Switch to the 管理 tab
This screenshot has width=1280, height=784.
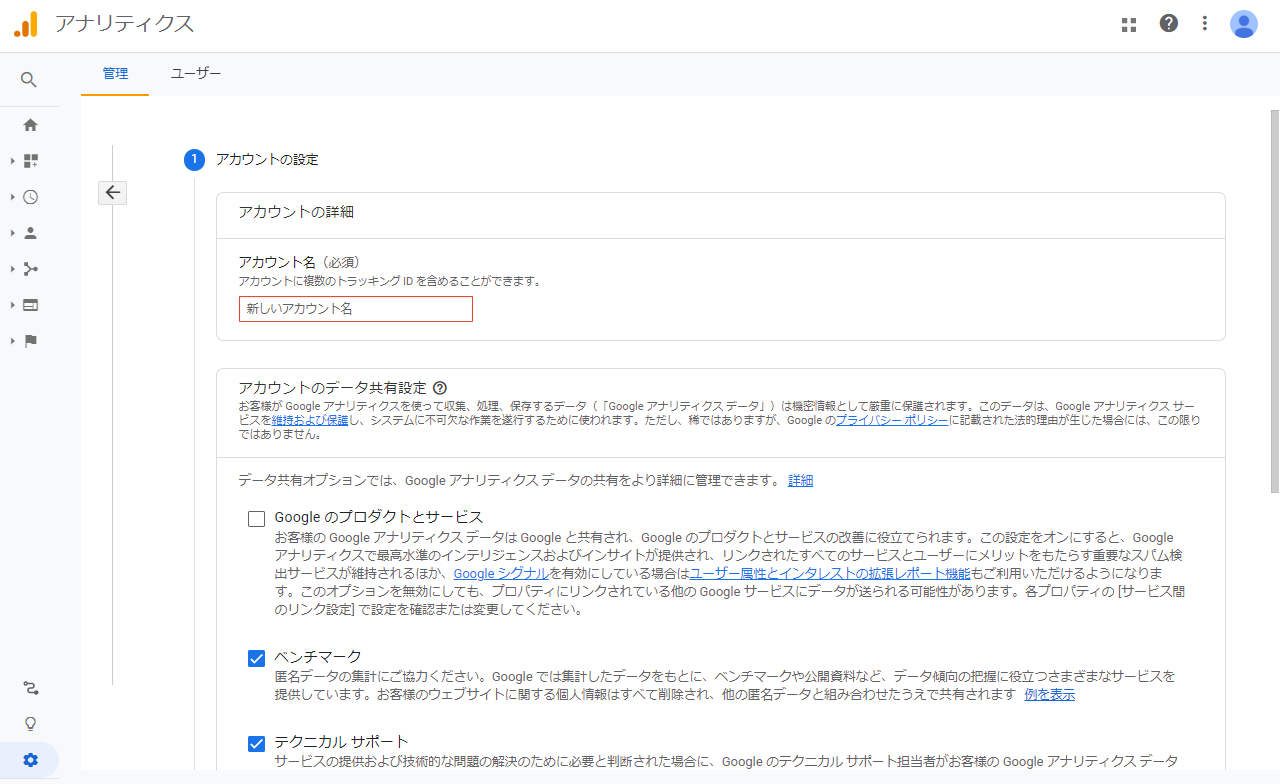[x=115, y=74]
